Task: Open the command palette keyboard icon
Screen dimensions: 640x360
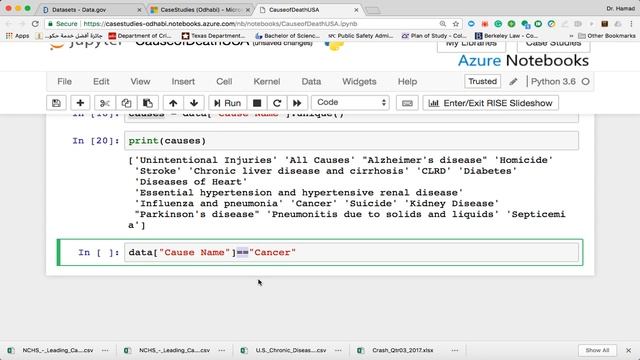Action: pyautogui.click(x=407, y=103)
